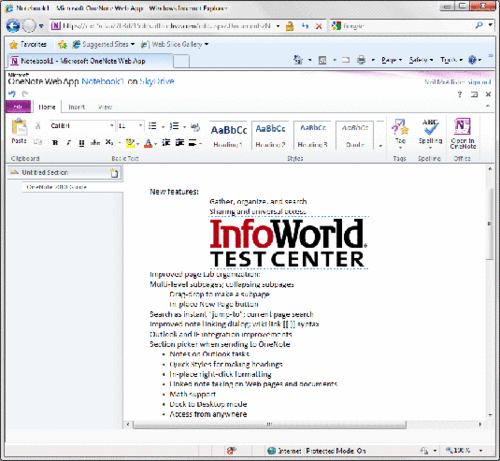Screen dimensions: 500x461
Task: Expand the Styles gallery
Action: 380,146
